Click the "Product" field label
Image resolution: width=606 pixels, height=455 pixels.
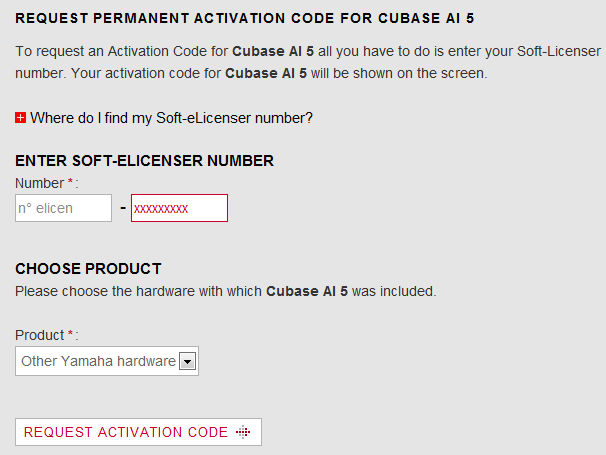pyautogui.click(x=40, y=335)
